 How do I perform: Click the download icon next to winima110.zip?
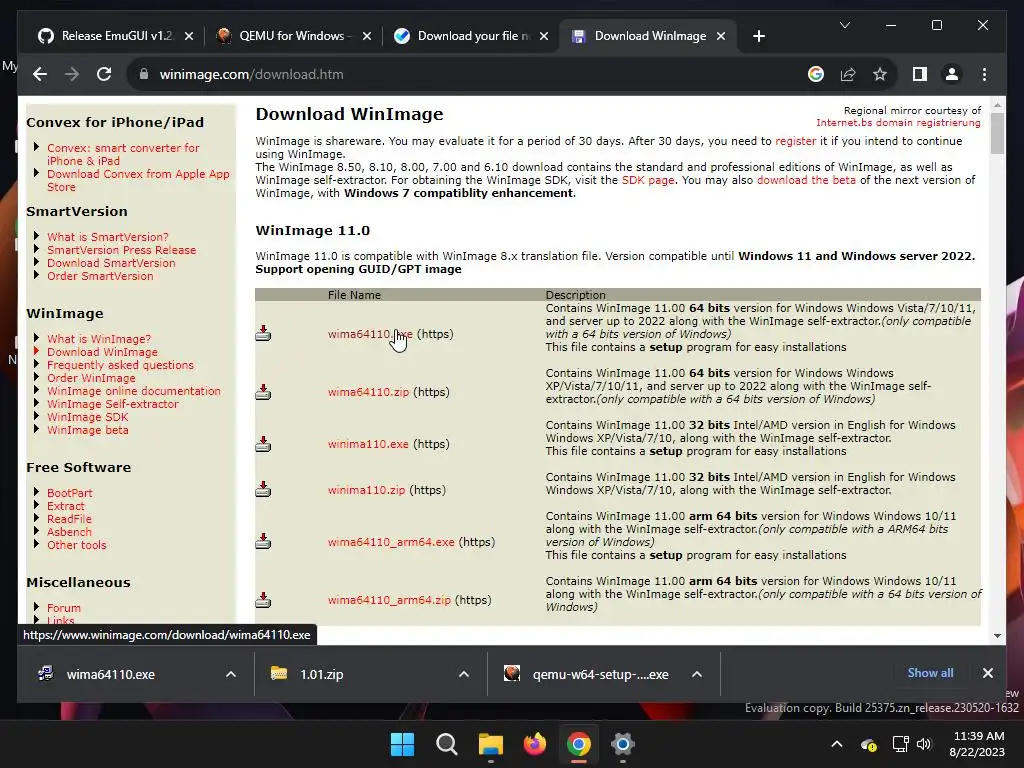[263, 489]
